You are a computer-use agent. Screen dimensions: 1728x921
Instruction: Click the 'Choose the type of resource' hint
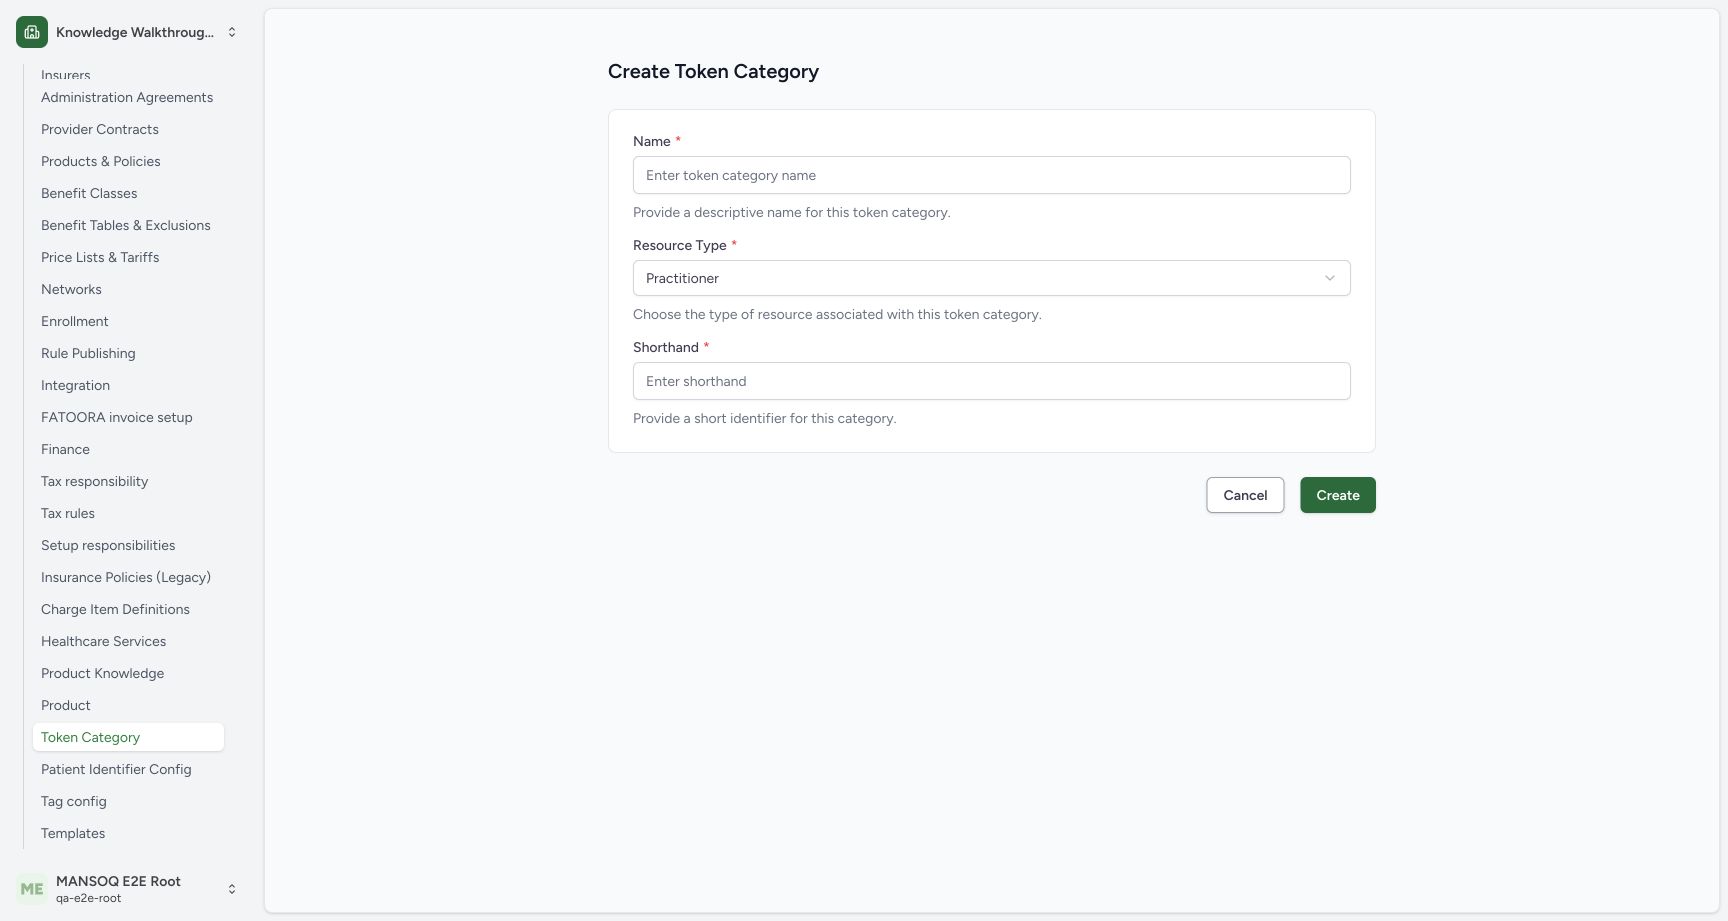point(837,314)
